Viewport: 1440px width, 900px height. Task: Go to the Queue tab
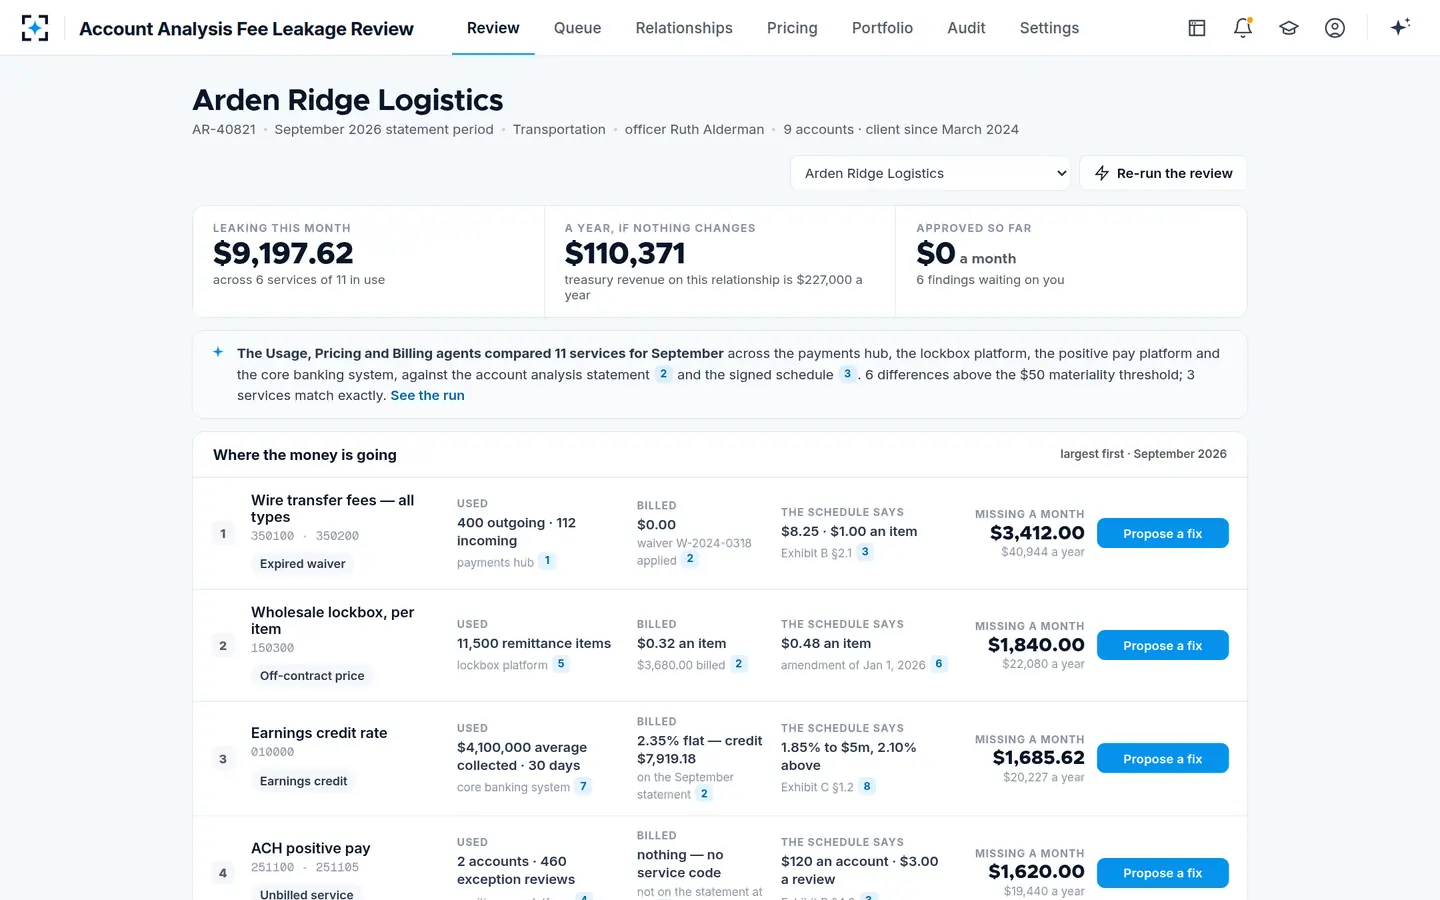click(578, 28)
